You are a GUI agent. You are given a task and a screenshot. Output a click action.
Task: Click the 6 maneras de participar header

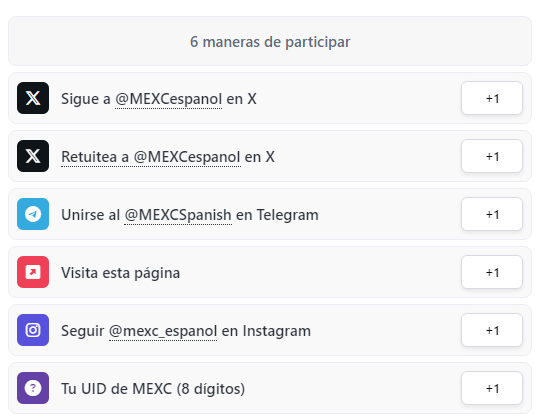[x=270, y=41]
